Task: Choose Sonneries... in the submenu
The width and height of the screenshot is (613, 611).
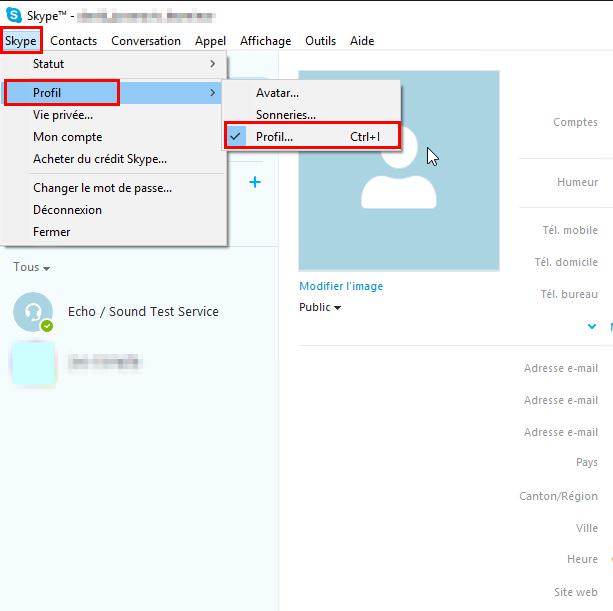Action: pos(285,115)
